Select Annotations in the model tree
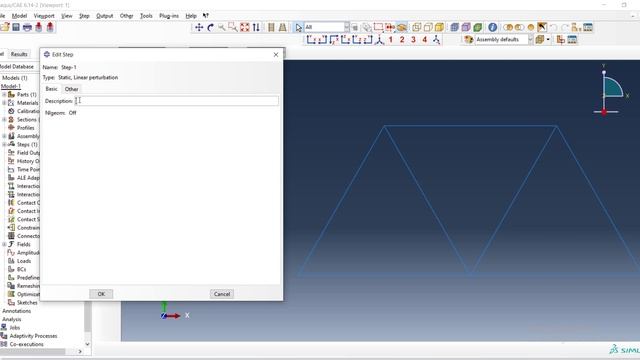The height and width of the screenshot is (360, 640). (x=16, y=311)
